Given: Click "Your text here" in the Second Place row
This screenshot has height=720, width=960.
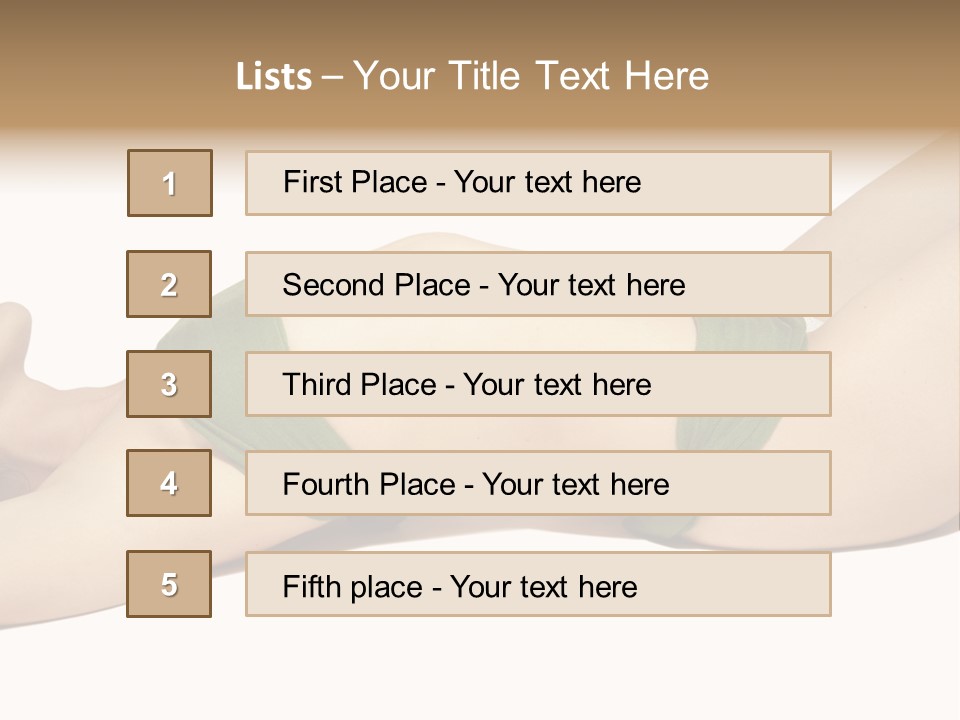Looking at the screenshot, I should (x=591, y=285).
